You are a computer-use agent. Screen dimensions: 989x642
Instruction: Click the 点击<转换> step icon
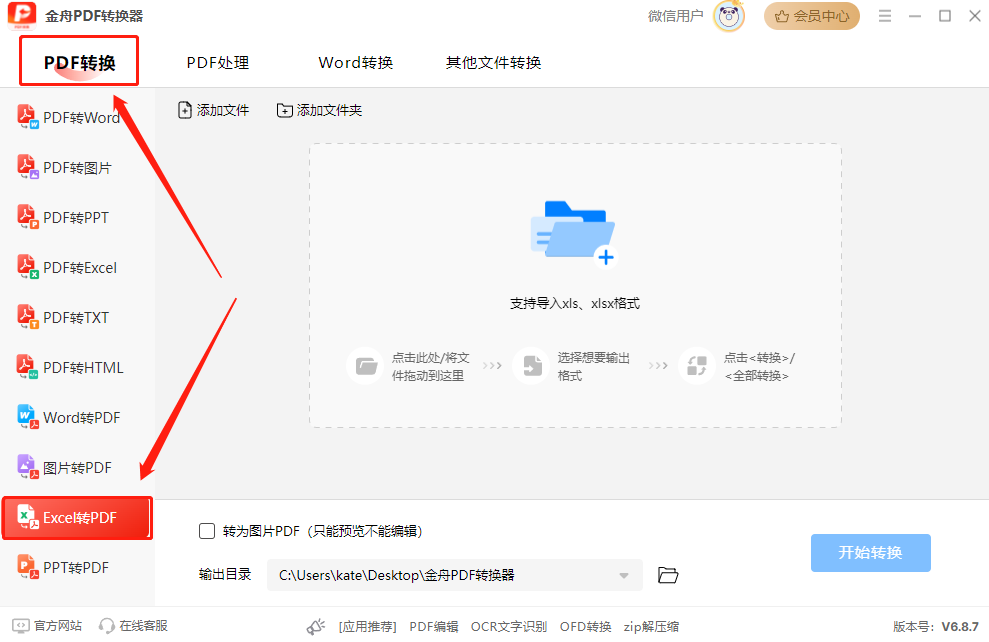[697, 366]
